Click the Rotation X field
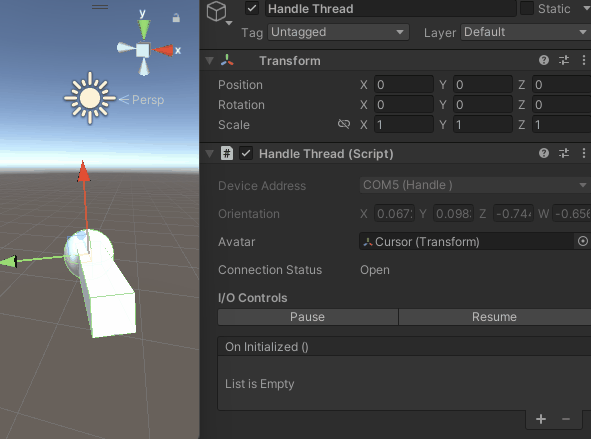 [x=404, y=104]
